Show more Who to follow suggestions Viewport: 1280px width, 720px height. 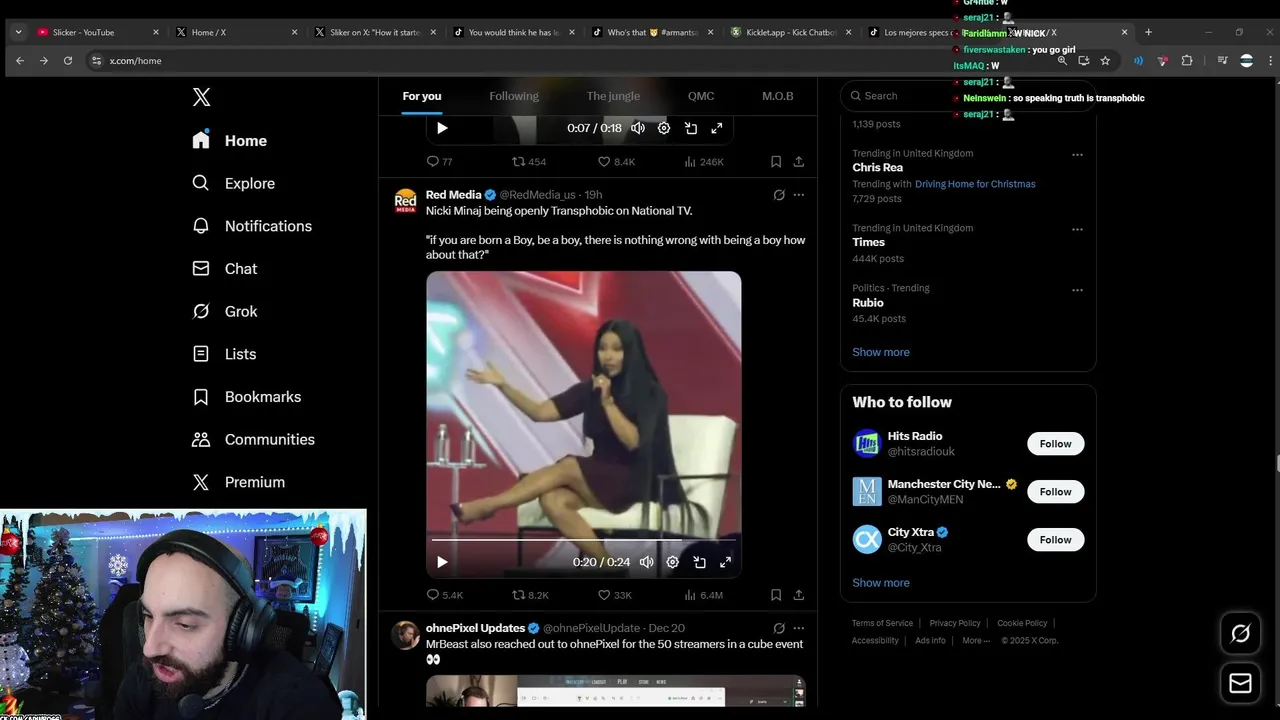pos(881,583)
